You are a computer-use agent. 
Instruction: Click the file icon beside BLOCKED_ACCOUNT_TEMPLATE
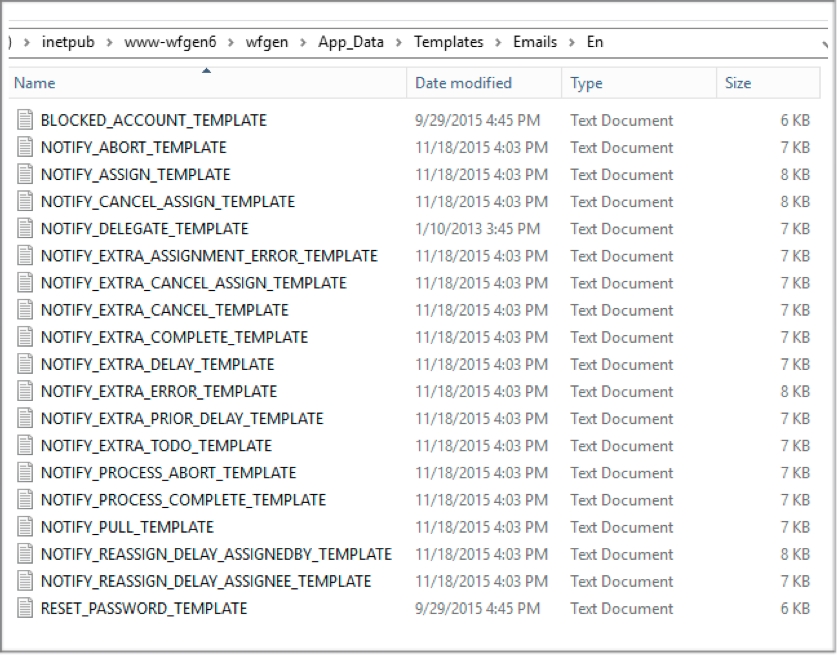[25, 121]
